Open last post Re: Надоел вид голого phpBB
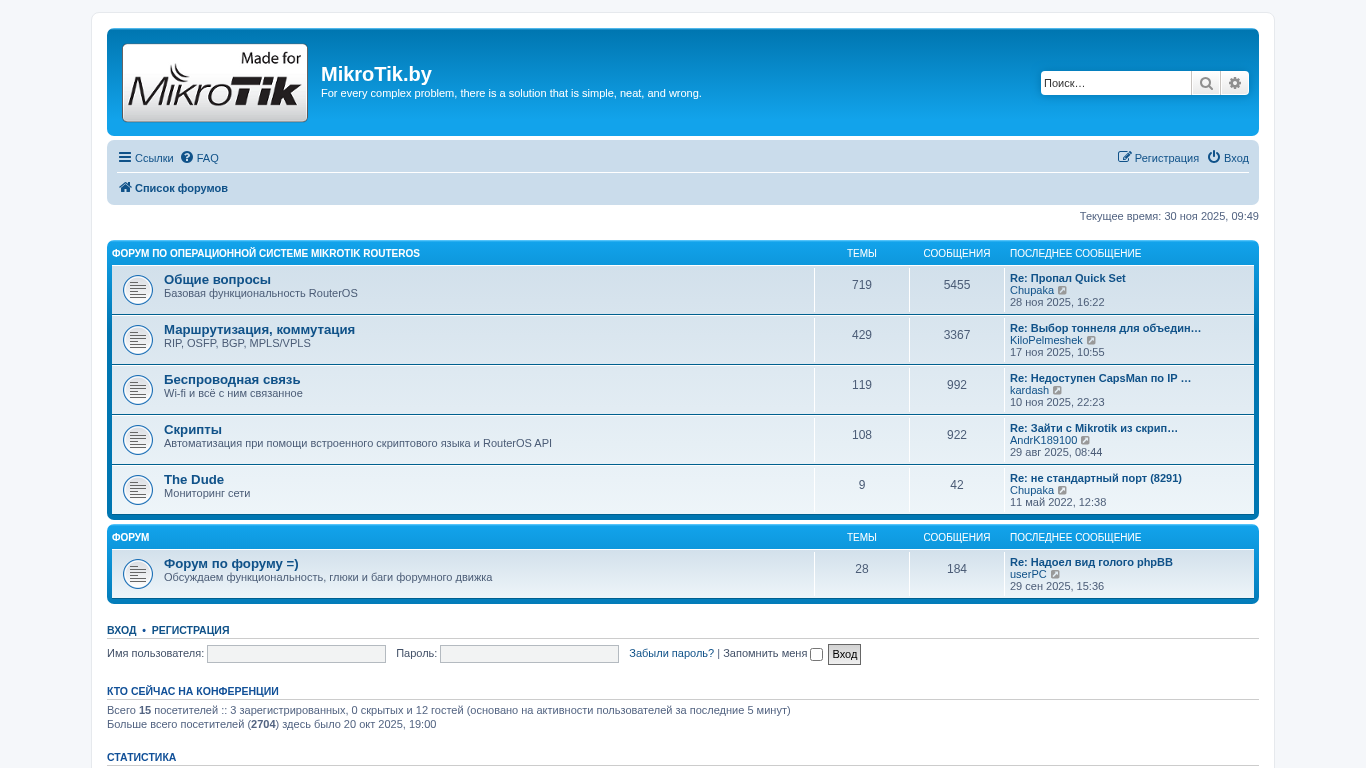Image resolution: width=1366 pixels, height=768 pixels. tap(1091, 562)
